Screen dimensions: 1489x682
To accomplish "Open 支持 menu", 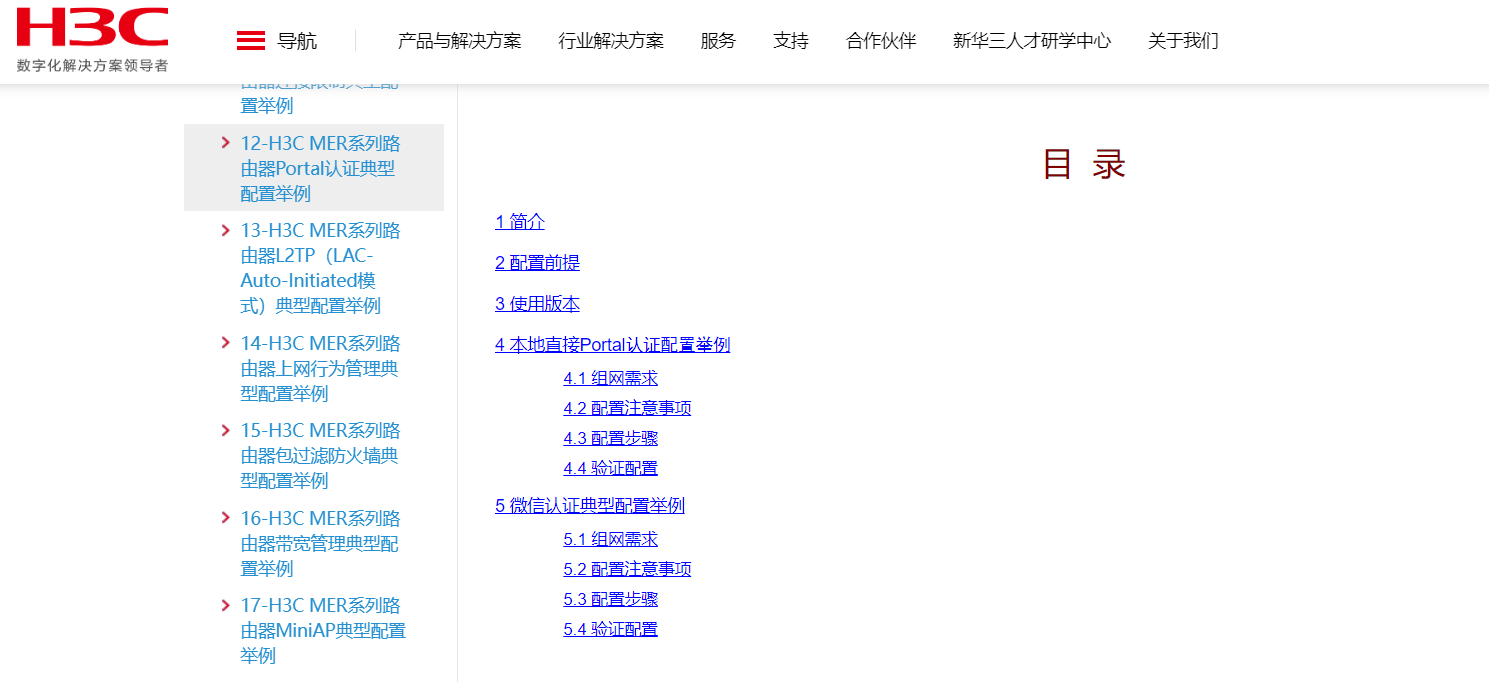I will pos(791,41).
